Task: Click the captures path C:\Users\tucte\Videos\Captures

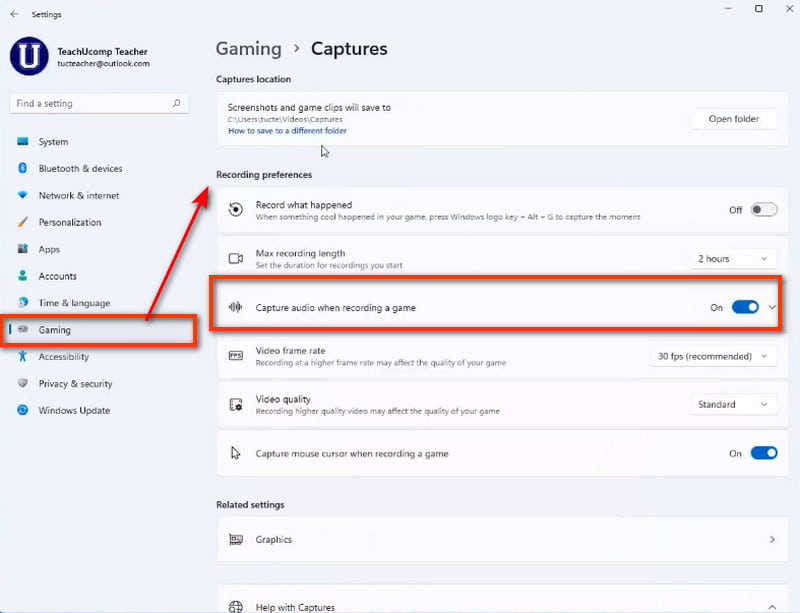Action: [285, 119]
